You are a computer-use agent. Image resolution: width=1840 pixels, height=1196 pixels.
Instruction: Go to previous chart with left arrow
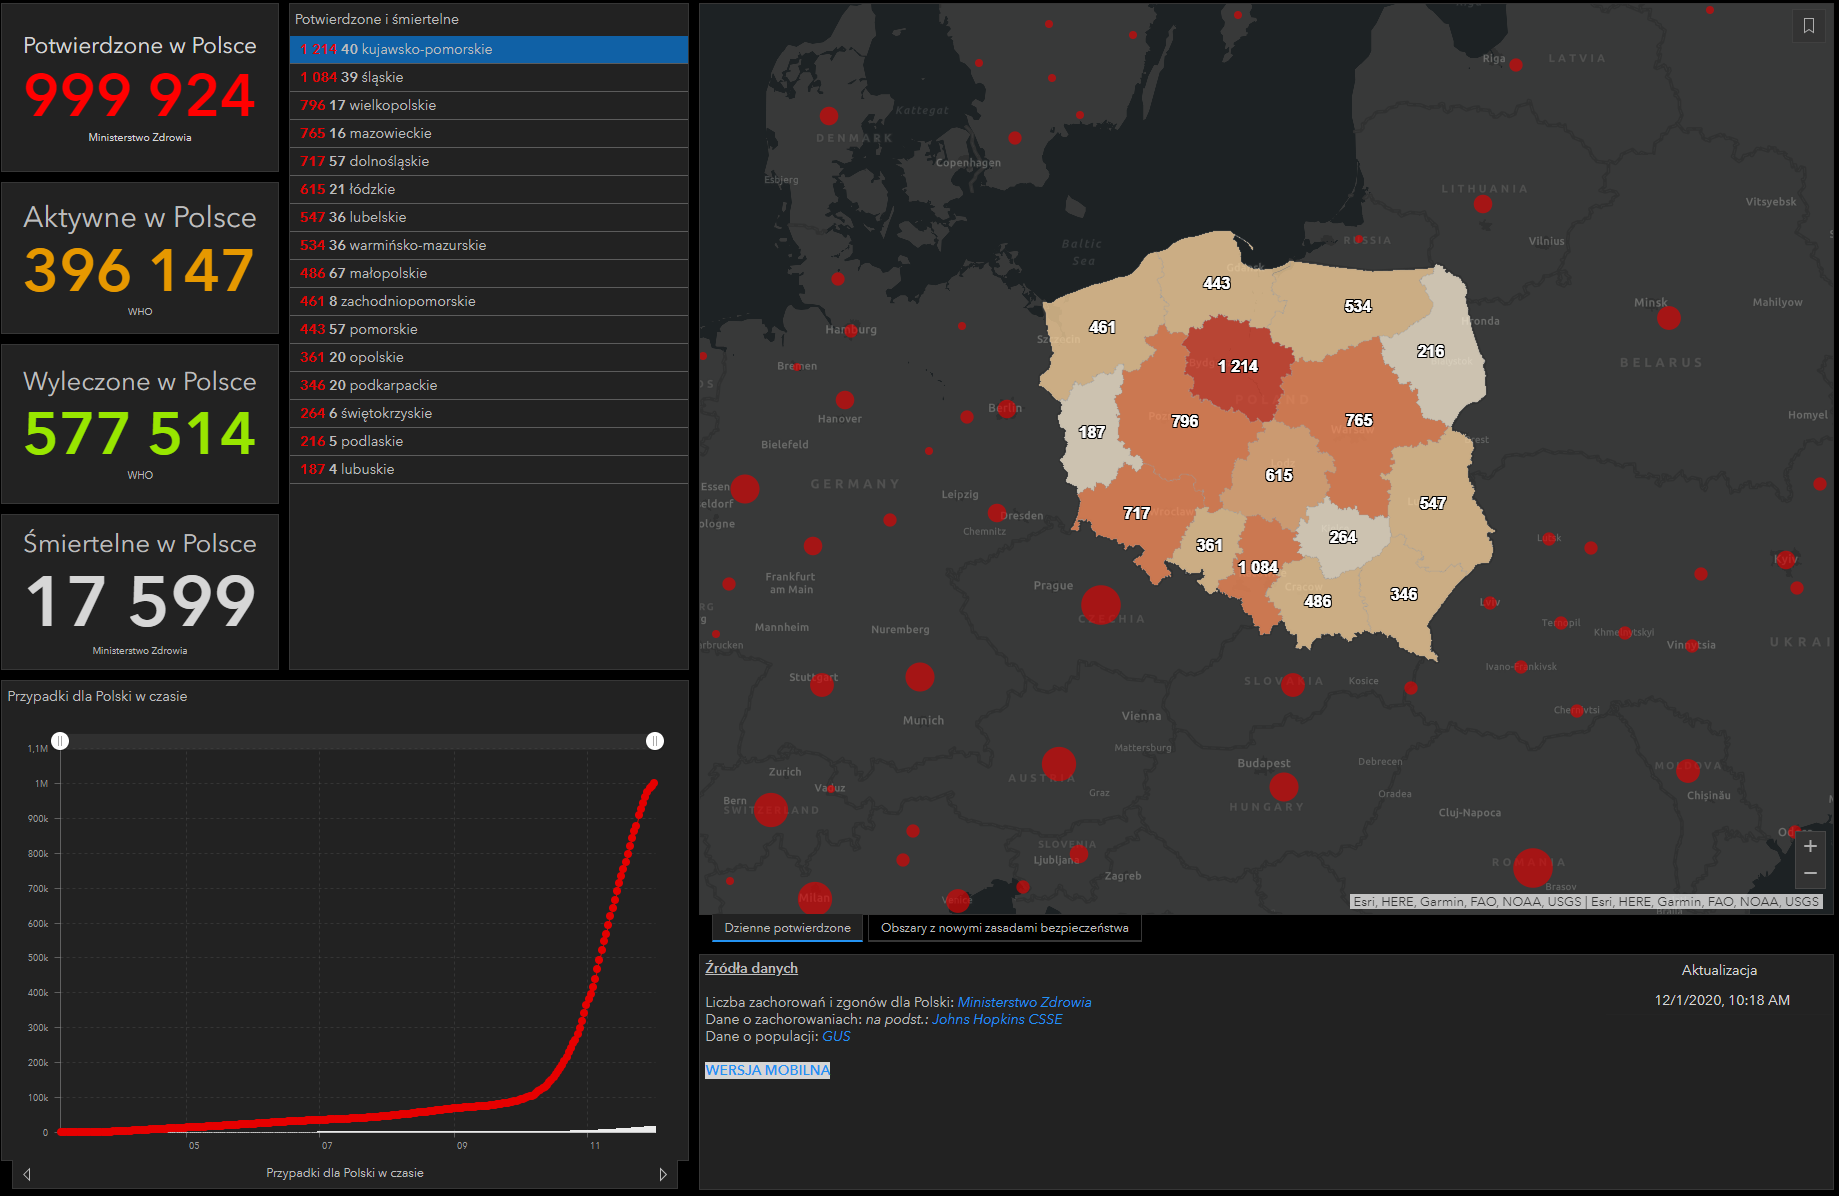(27, 1174)
